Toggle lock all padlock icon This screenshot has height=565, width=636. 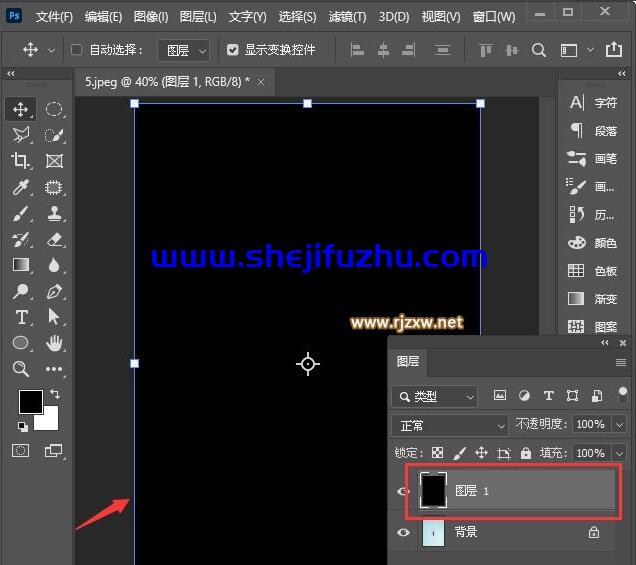pos(526,453)
